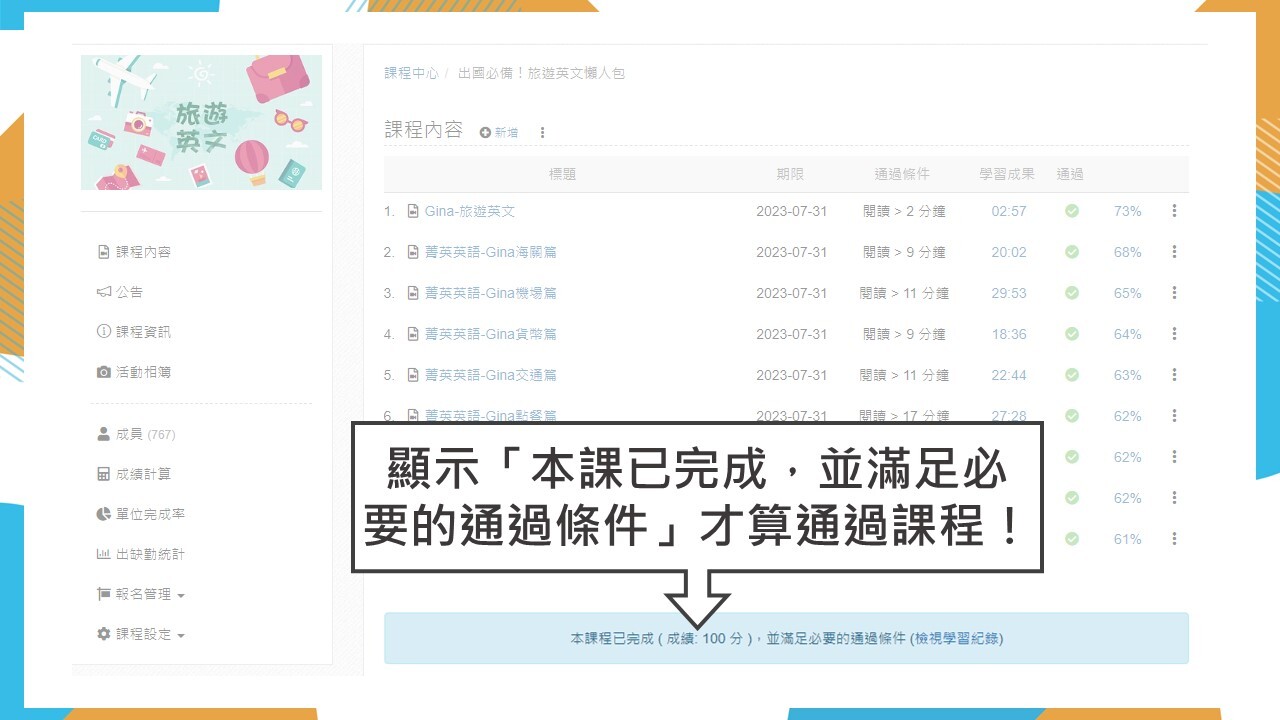The width and height of the screenshot is (1280, 720).
Task: Click green pass checkmark for 菁英英語-Gina貨幣篇
Action: (x=1071, y=334)
